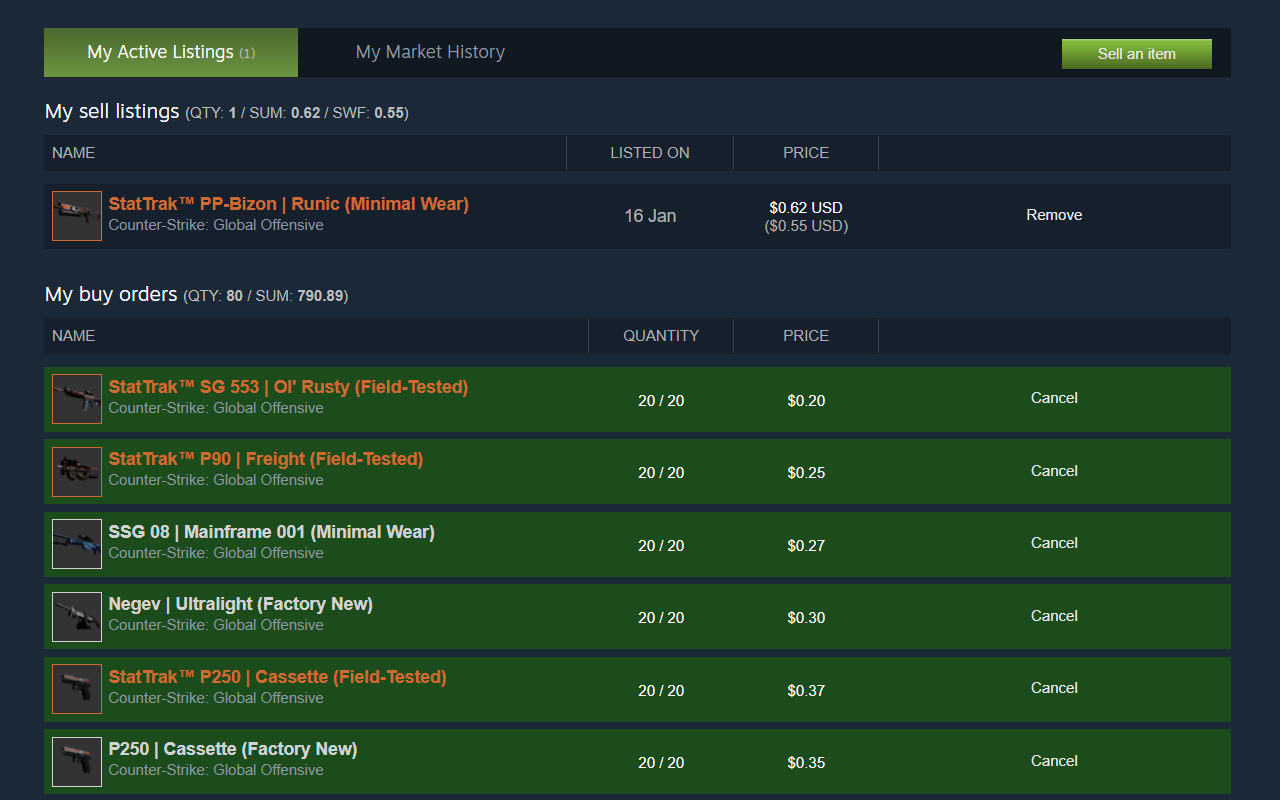Click the Negev Ultralight item thumbnail
The image size is (1280, 800).
pos(76,616)
